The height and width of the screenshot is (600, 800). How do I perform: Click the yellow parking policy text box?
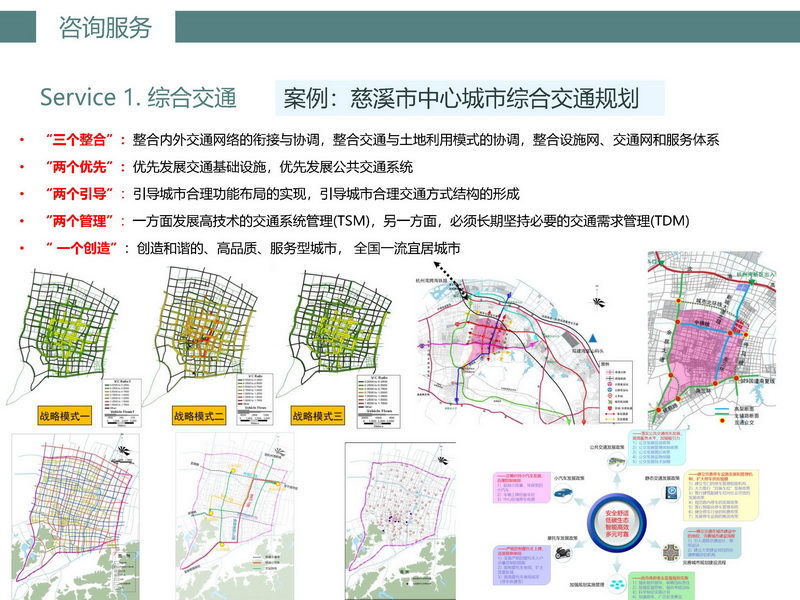721,495
